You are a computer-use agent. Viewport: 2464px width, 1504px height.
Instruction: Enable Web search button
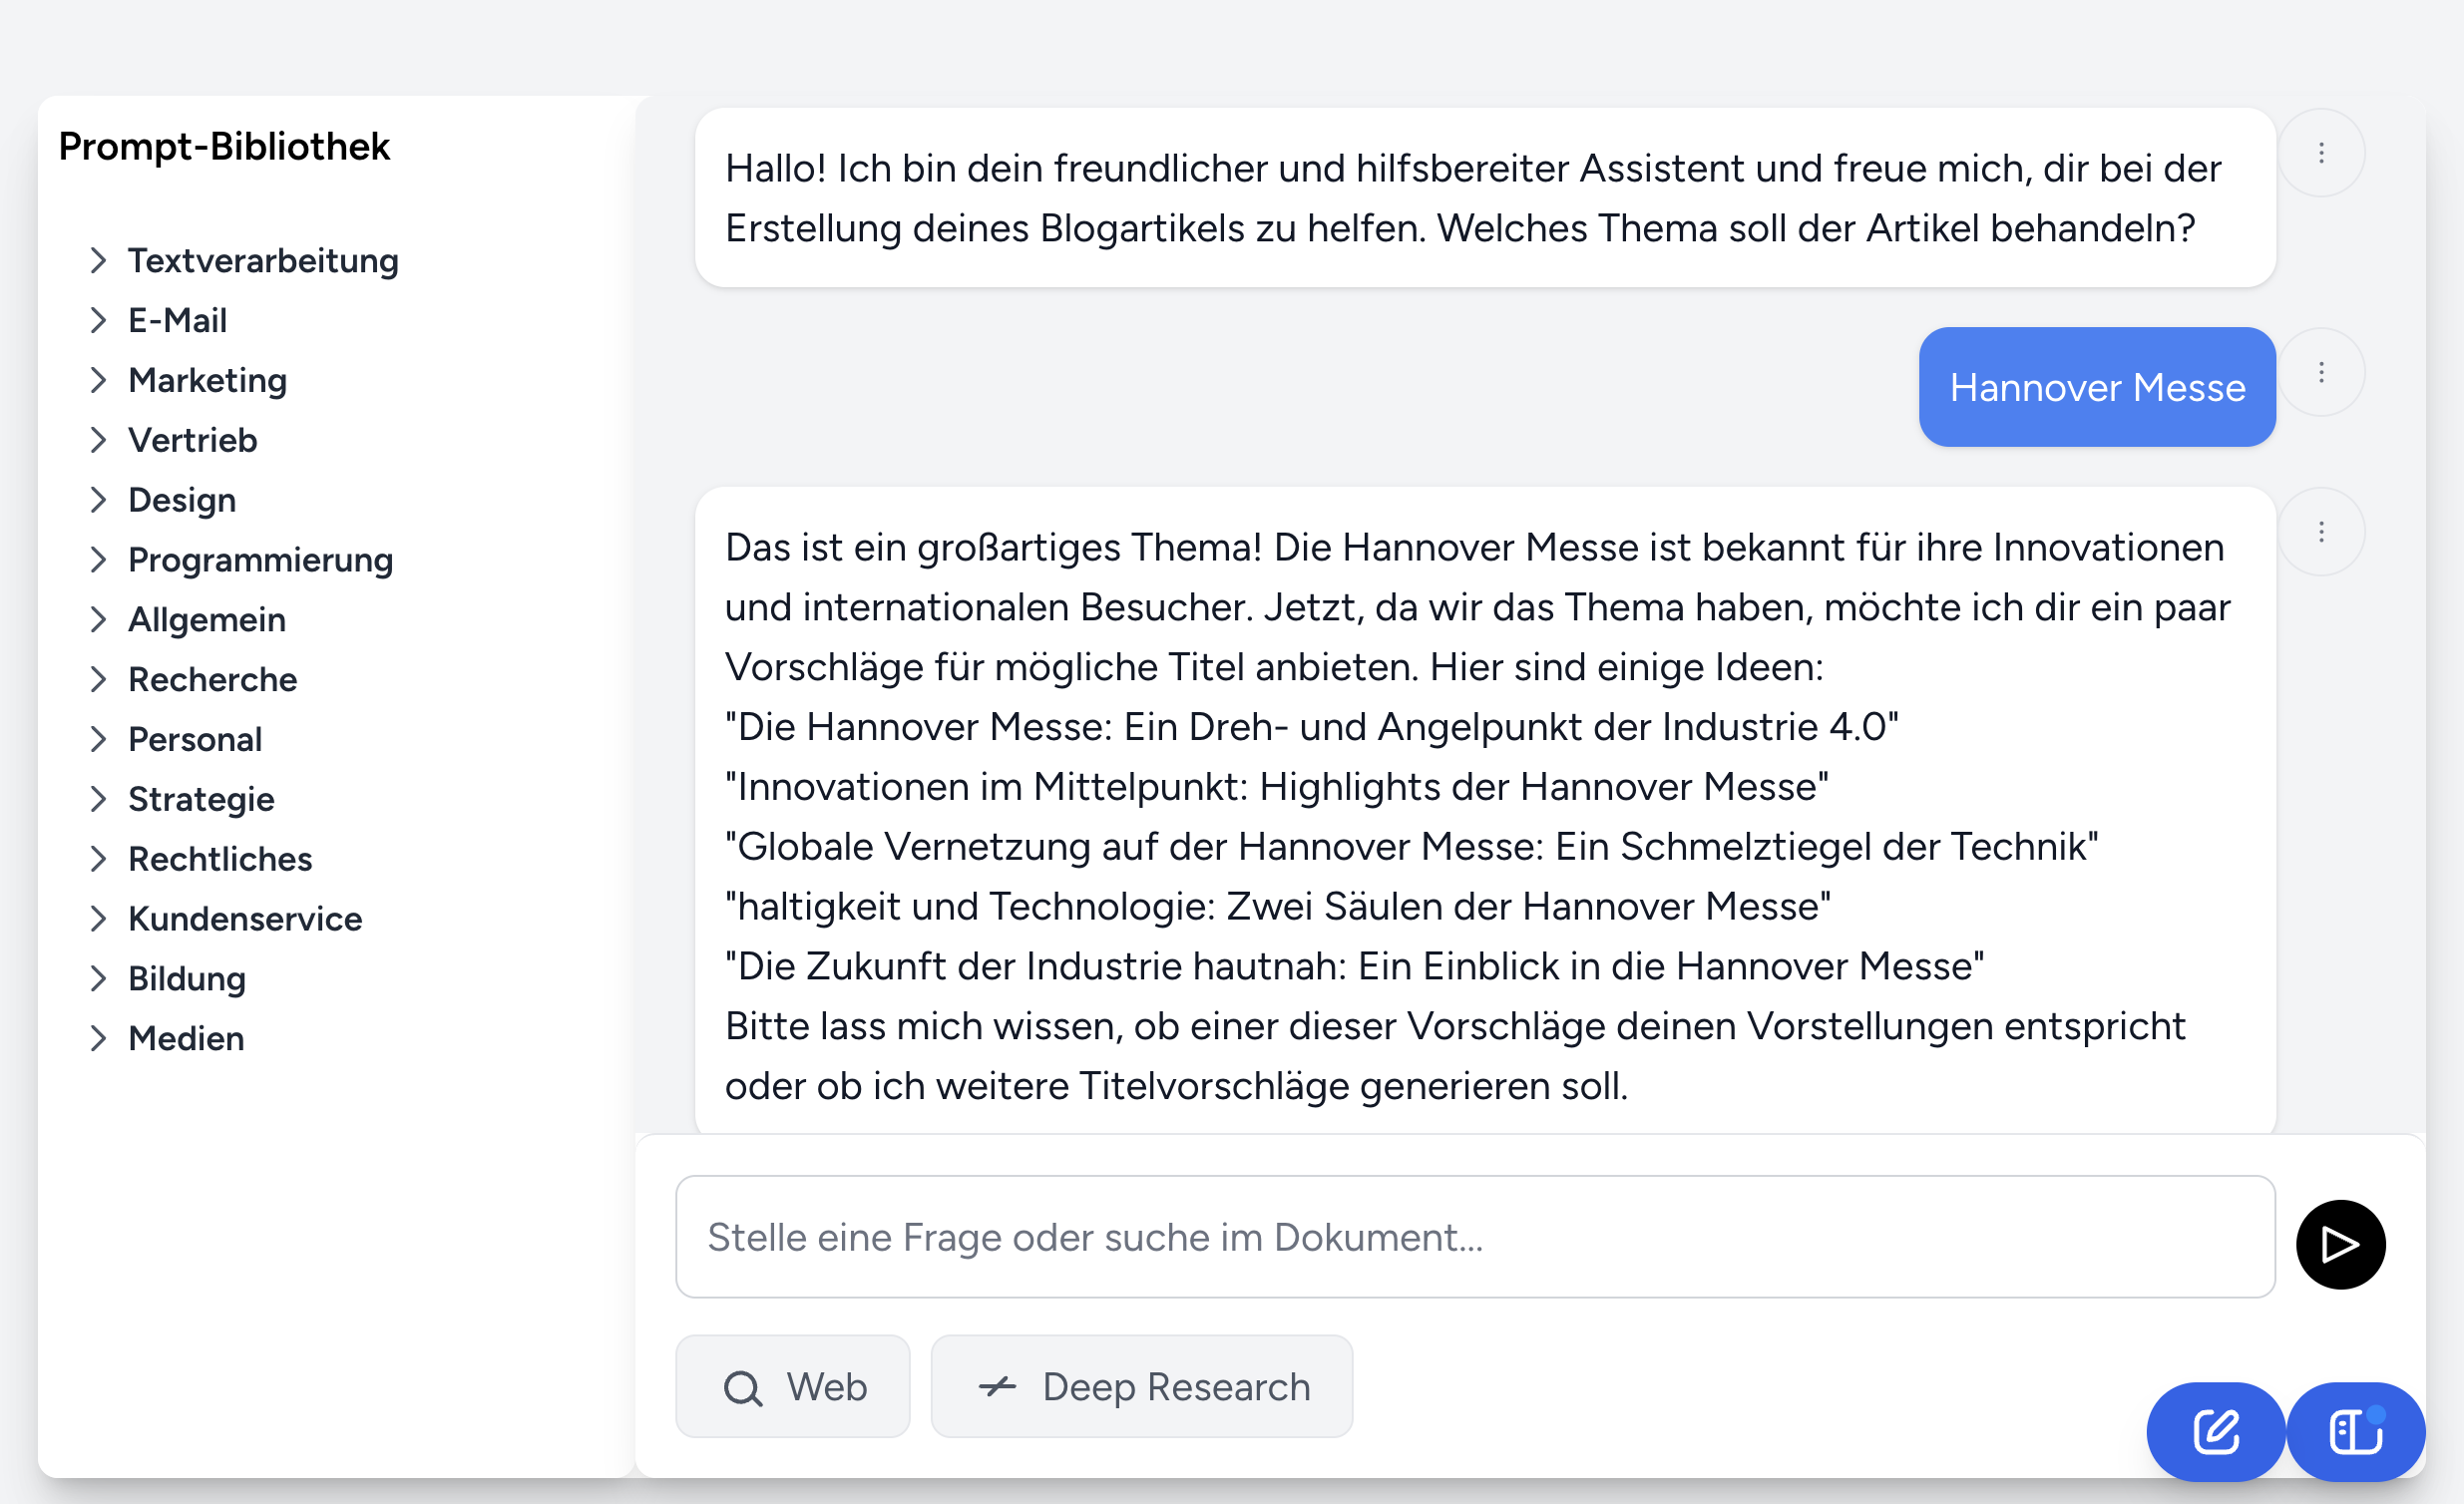[x=793, y=1387]
